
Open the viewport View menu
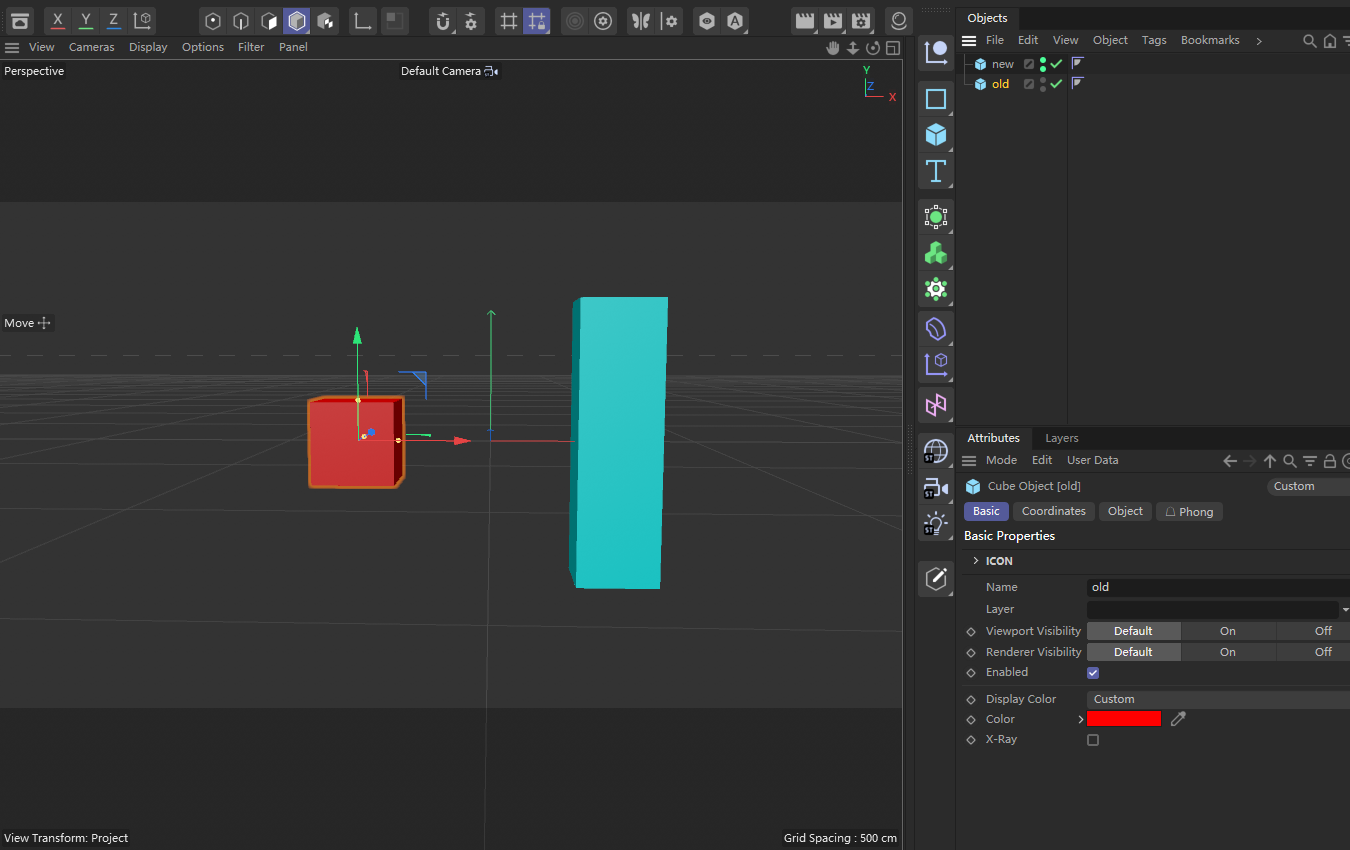[x=42, y=47]
